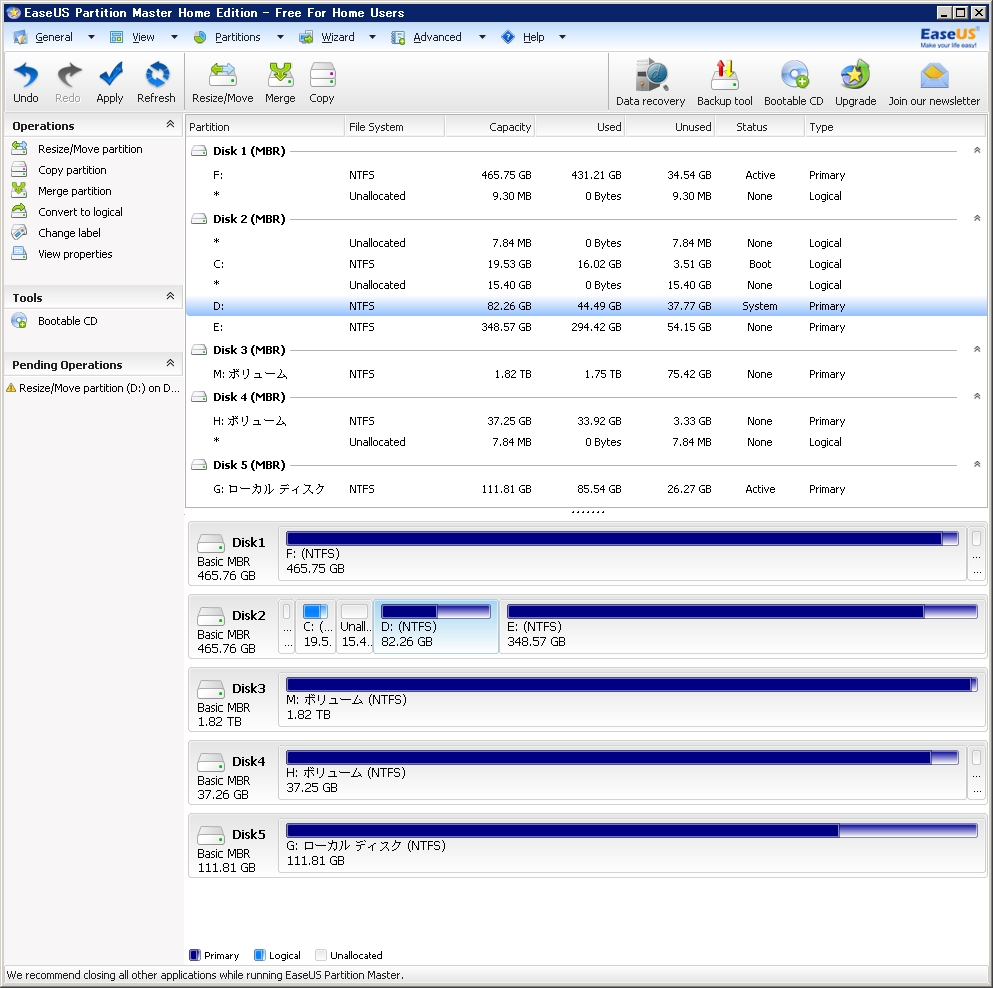Viewport: 993px width, 988px height.
Task: Open the General menu dropdown arrow
Action: click(x=91, y=37)
